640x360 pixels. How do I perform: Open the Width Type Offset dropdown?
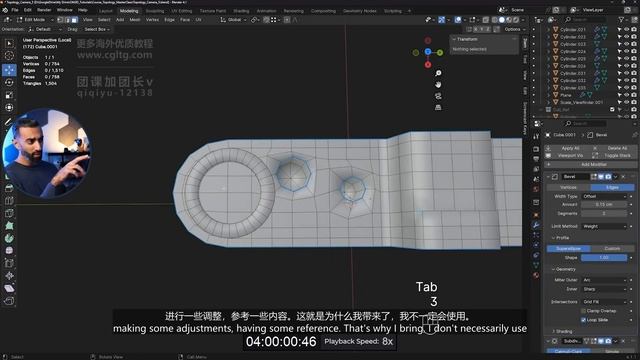(x=604, y=196)
